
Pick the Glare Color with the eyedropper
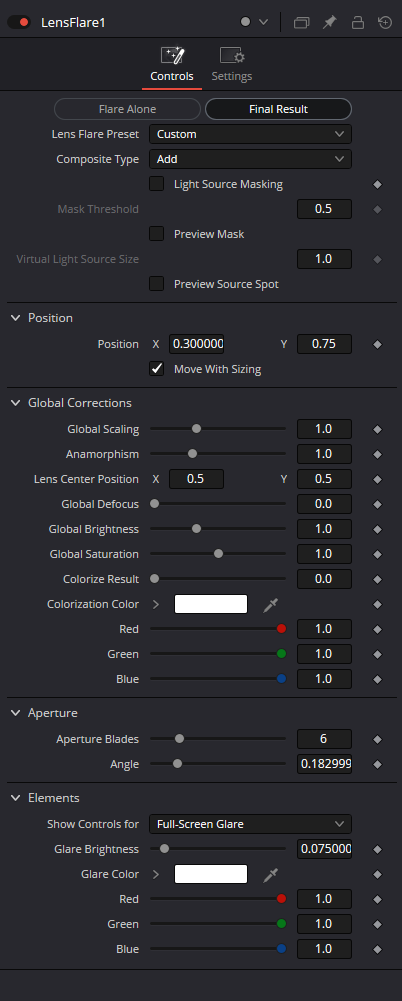(271, 875)
